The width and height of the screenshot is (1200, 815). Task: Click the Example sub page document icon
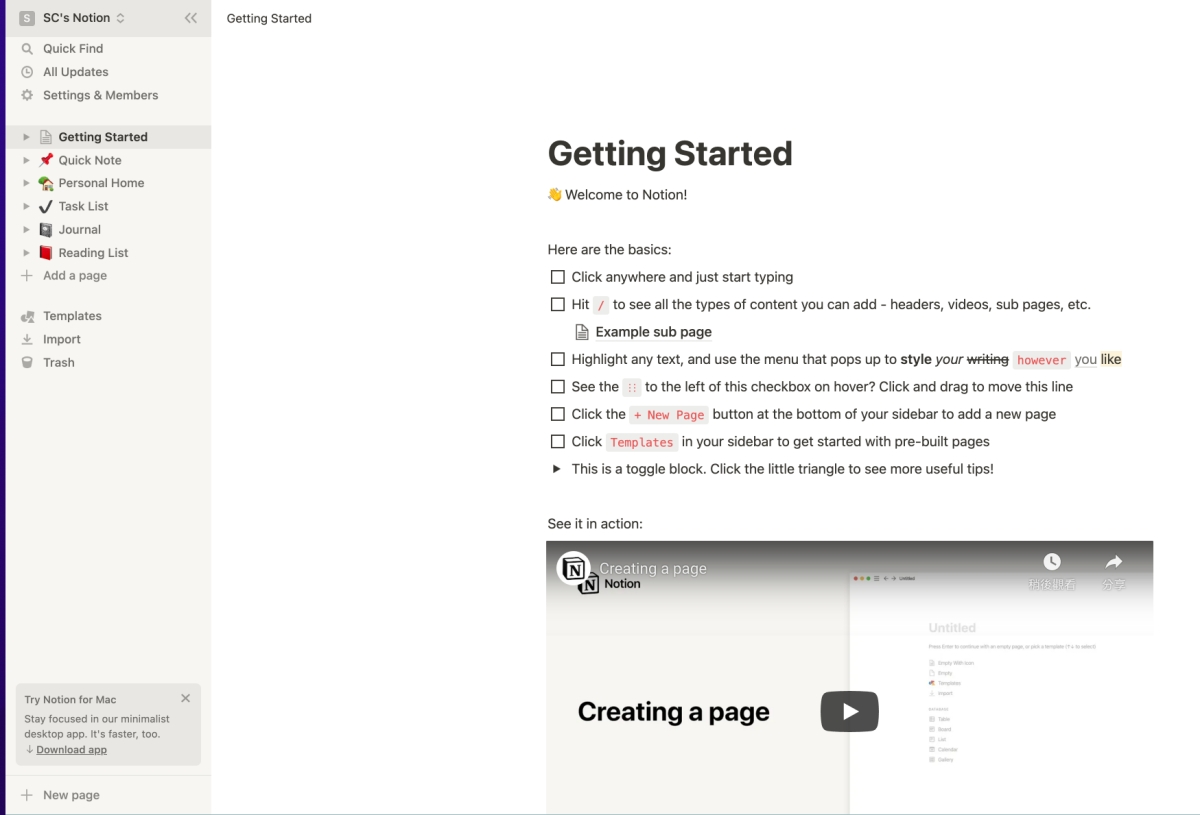point(582,332)
